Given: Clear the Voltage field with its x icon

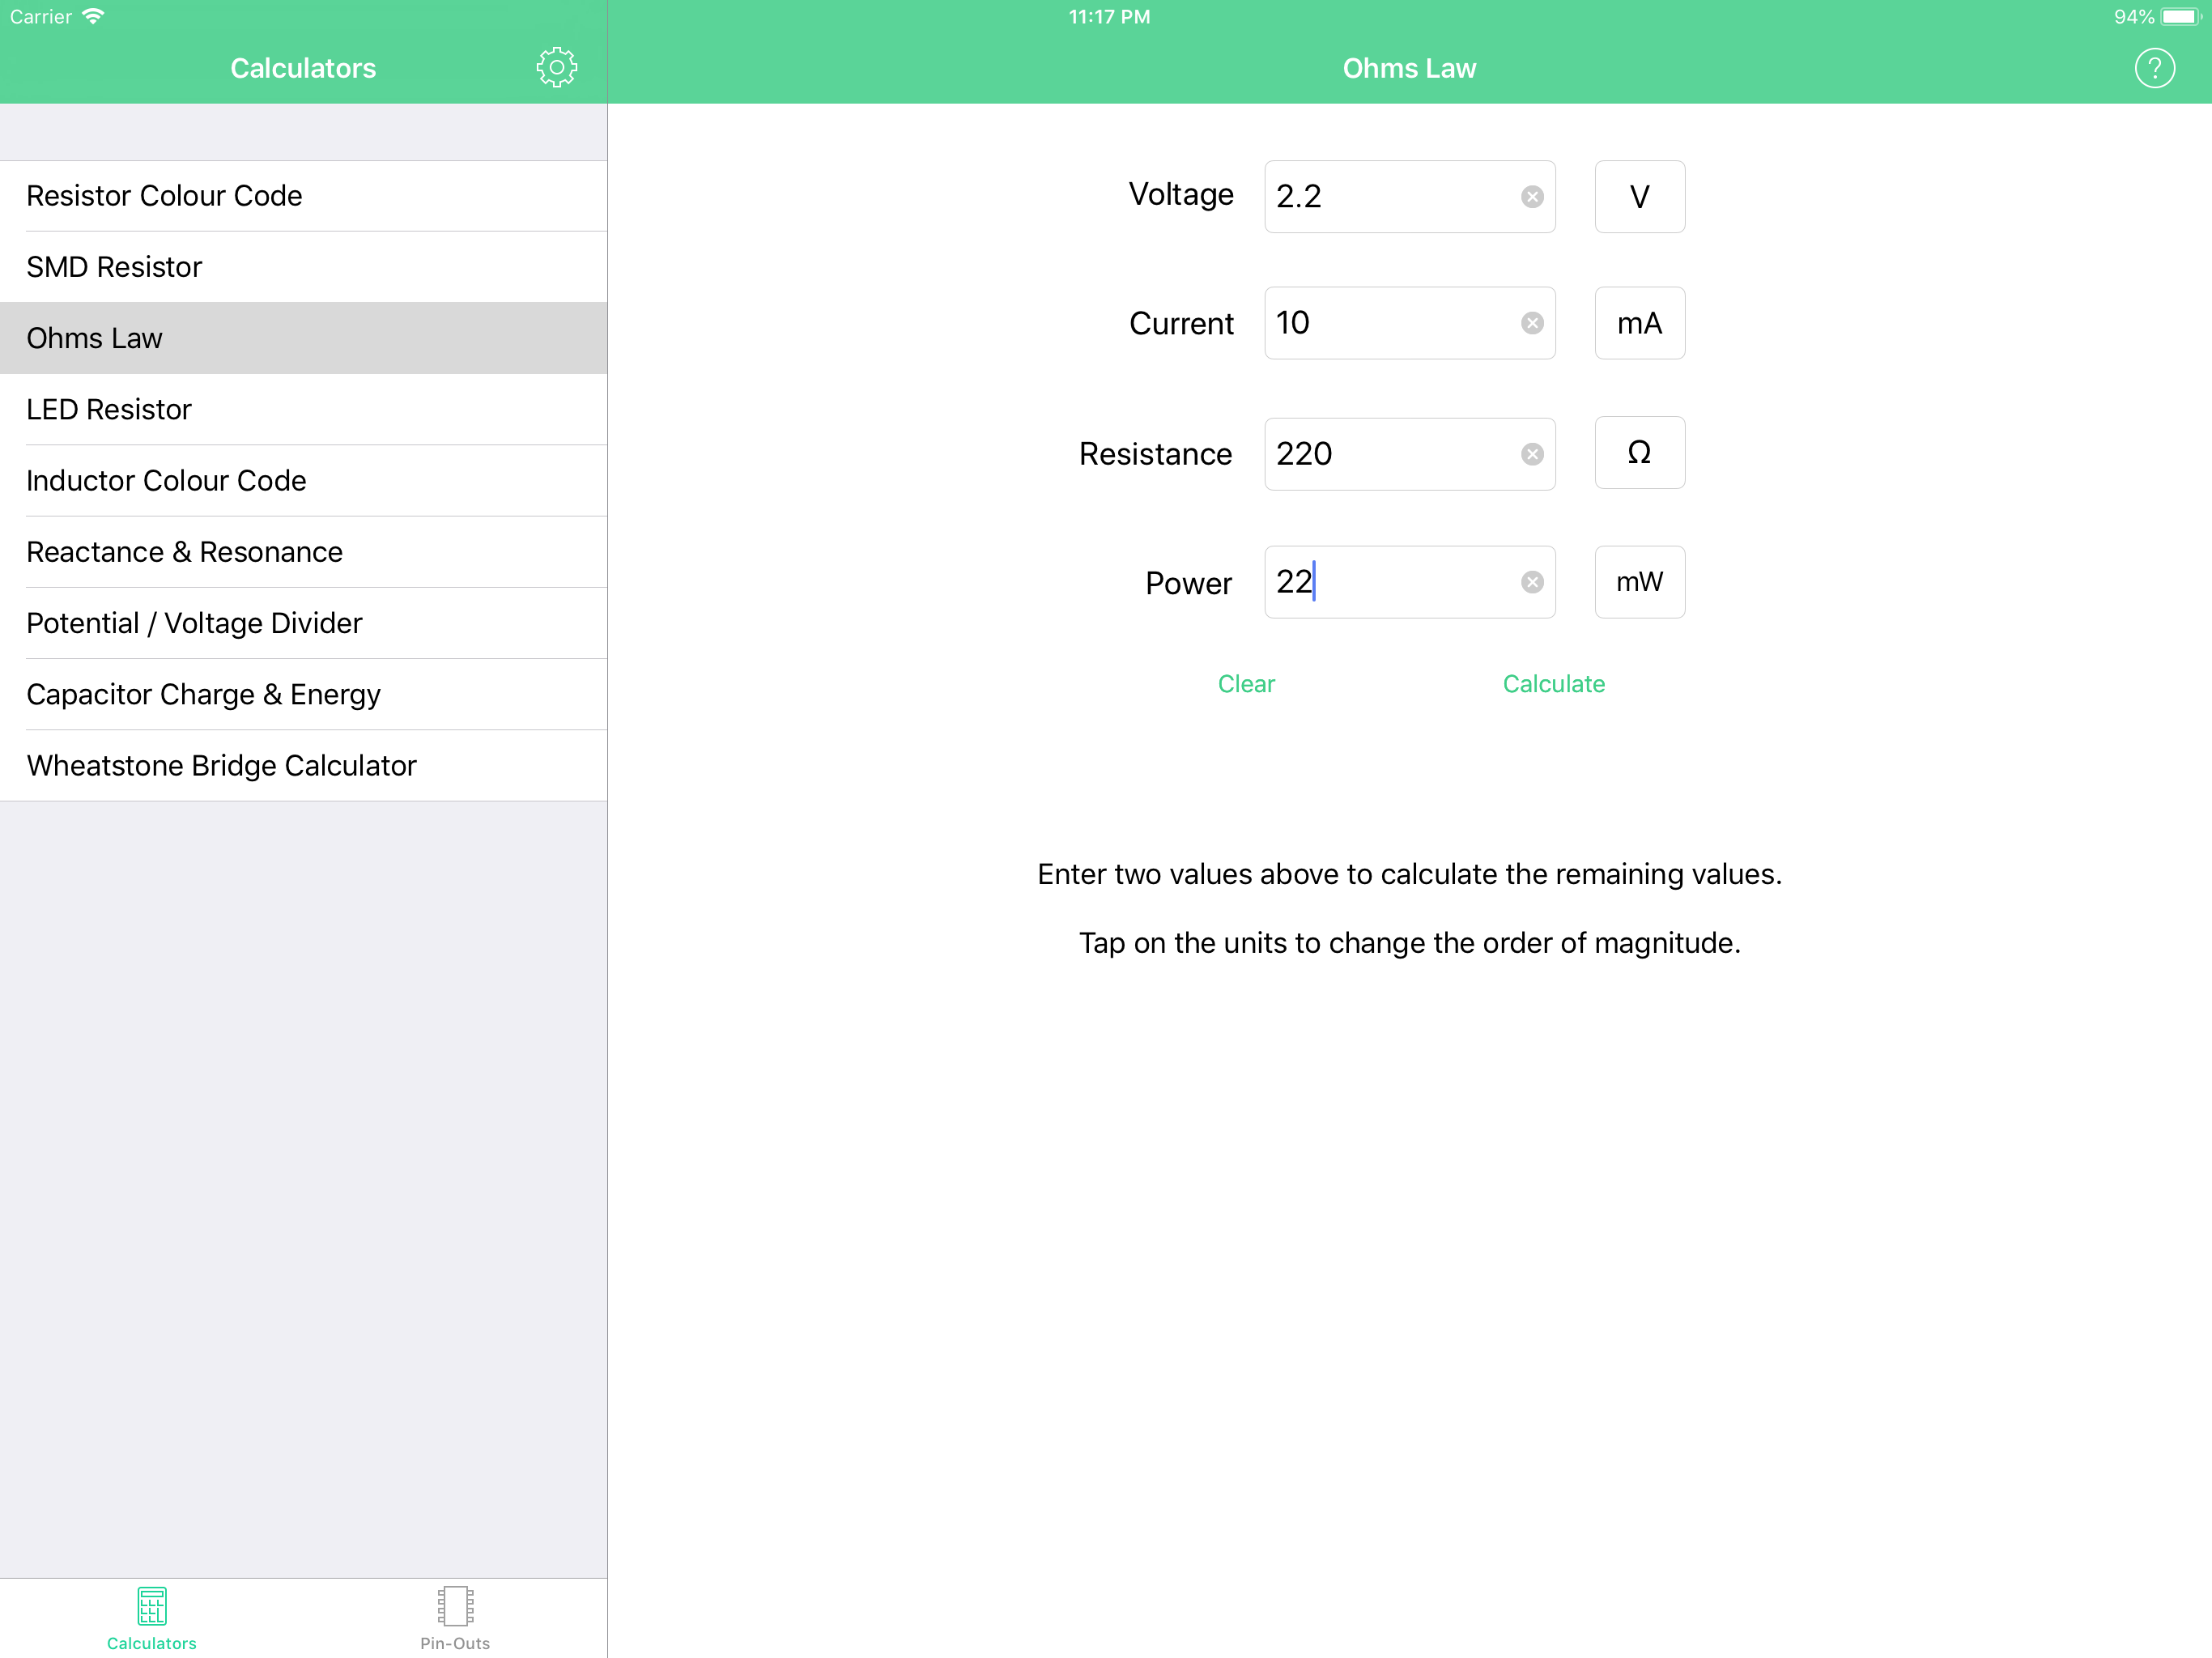Looking at the screenshot, I should [1531, 197].
